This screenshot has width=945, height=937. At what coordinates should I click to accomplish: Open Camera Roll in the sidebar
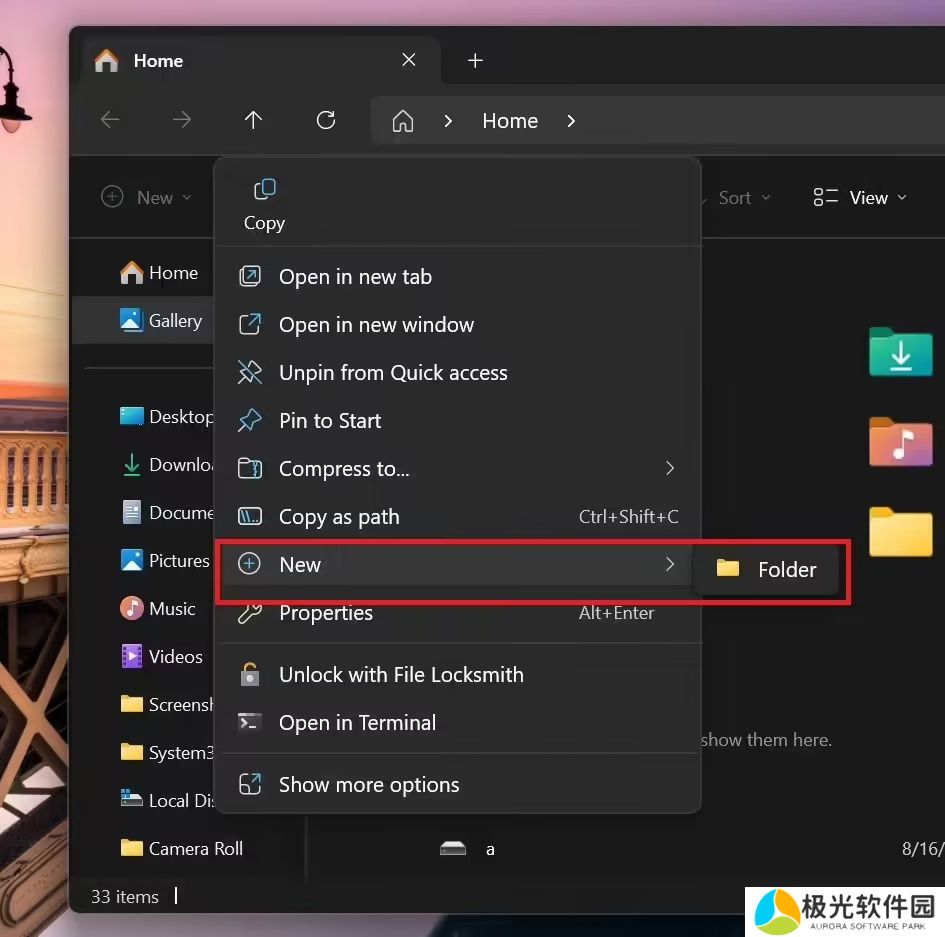tap(194, 849)
